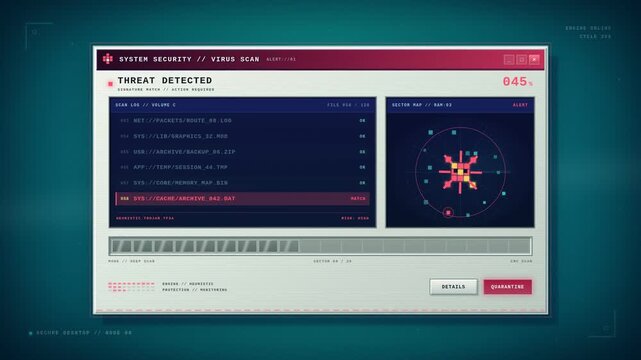The height and width of the screenshot is (360, 641).
Task: Select the SYS://CORE/MEMORY_MAP.BIN row
Action: (x=242, y=183)
